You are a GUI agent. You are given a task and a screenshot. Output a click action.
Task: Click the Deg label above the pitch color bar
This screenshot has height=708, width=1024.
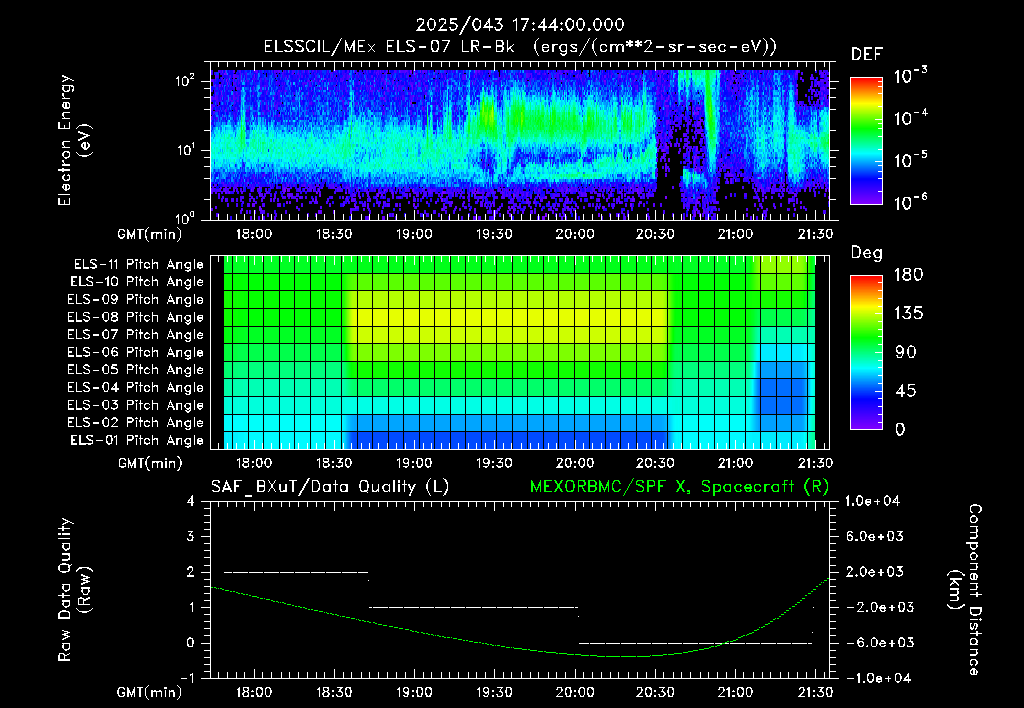(866, 253)
